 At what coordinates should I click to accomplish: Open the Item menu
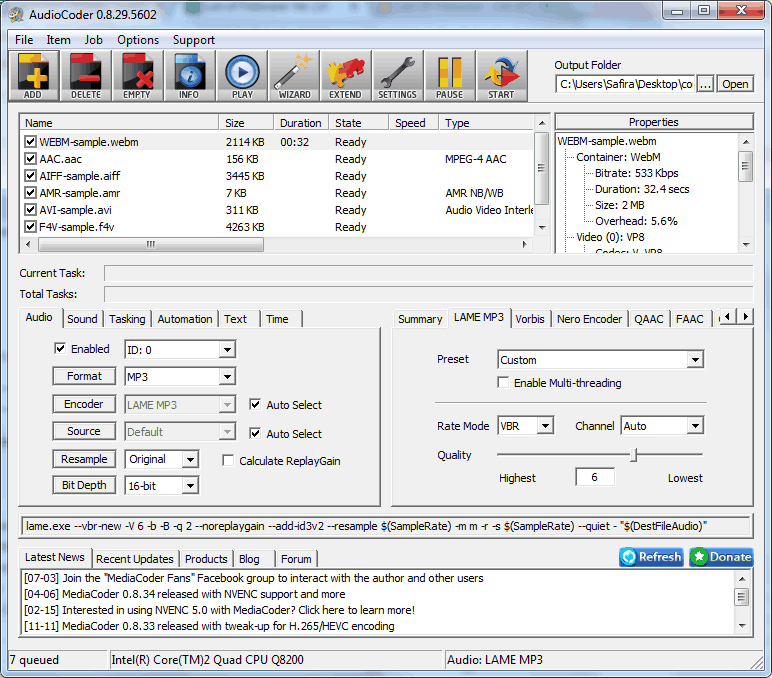[59, 40]
